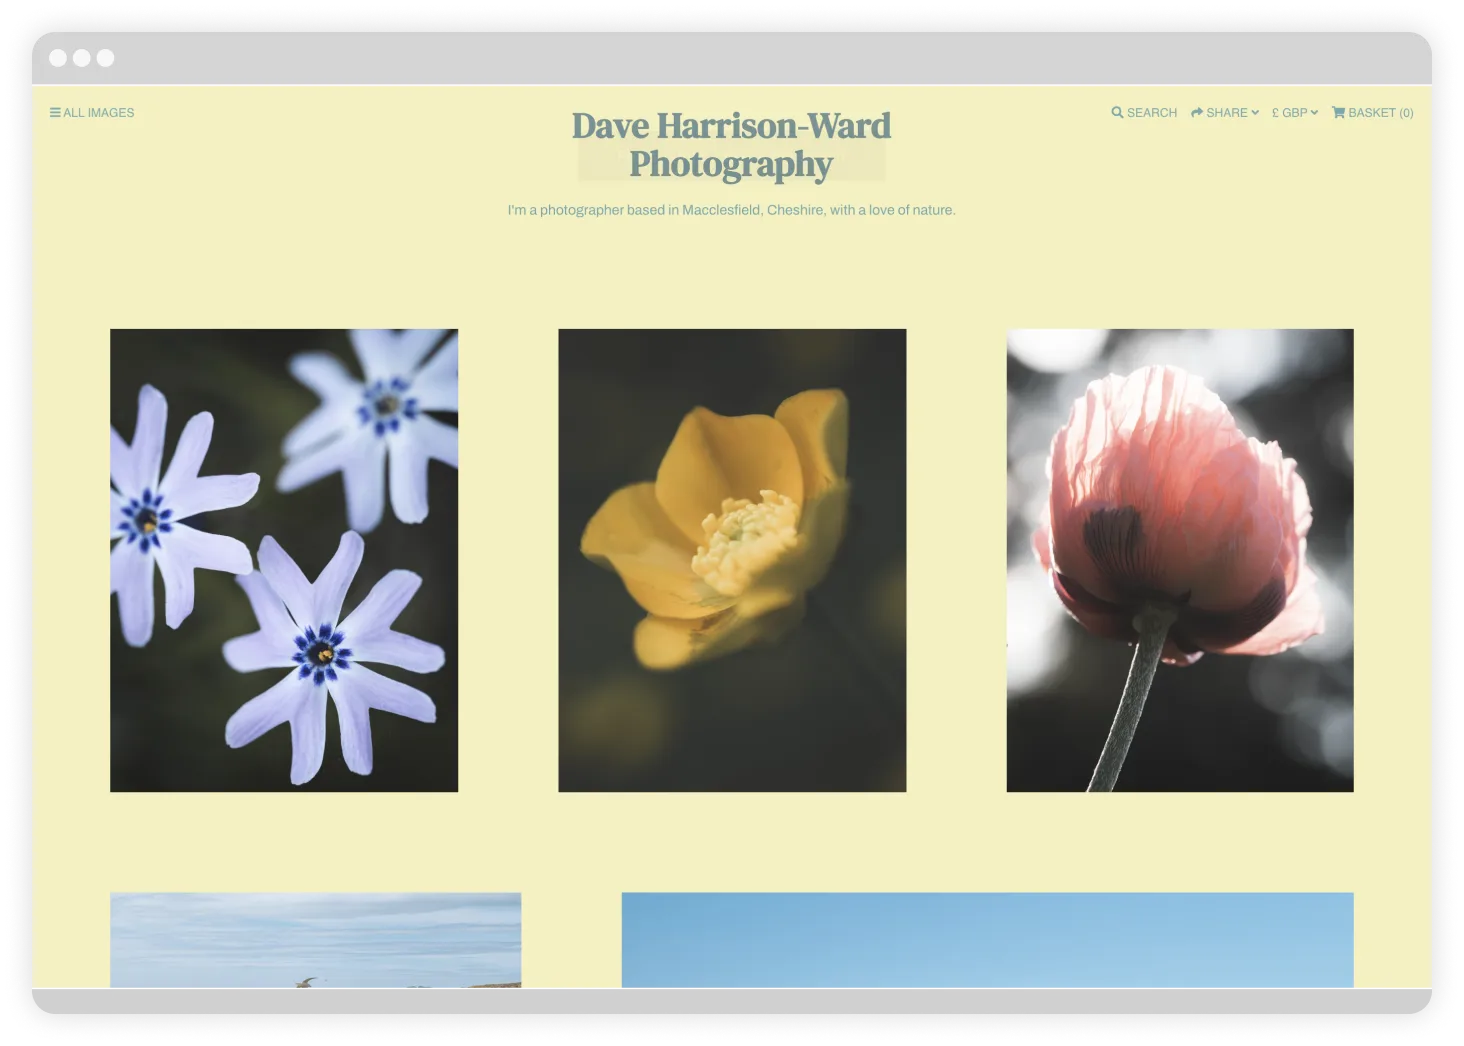
Task: Open the SEARCH link text
Action: point(1152,113)
